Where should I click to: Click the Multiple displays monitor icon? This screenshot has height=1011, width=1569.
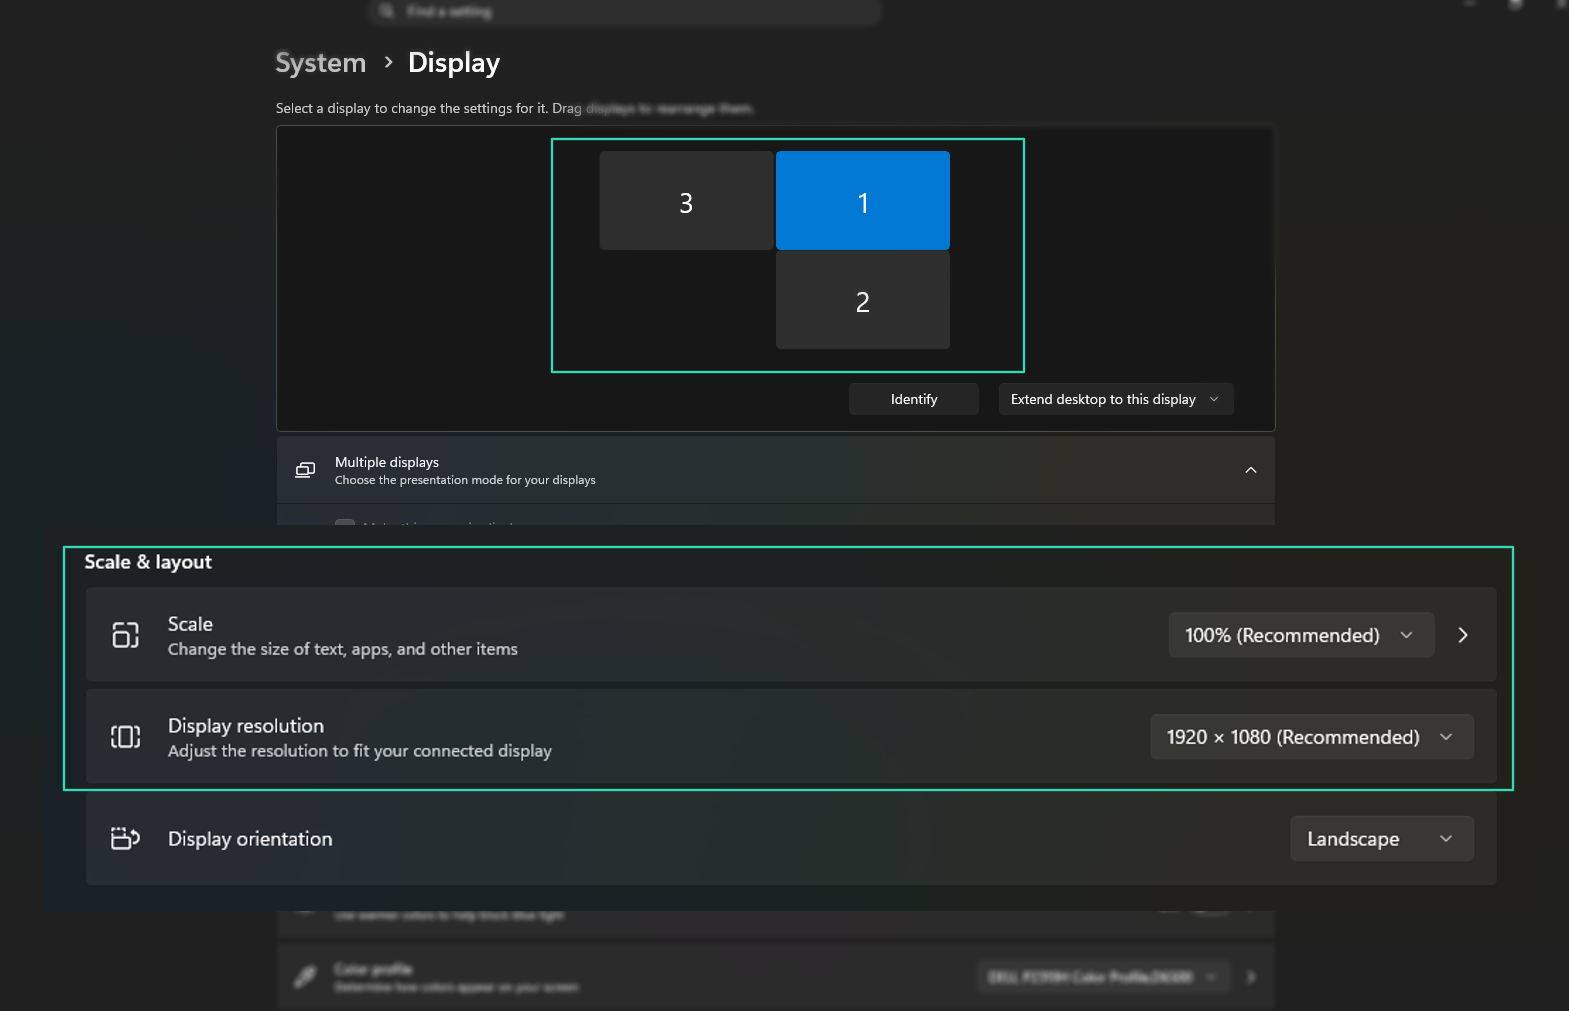click(305, 470)
